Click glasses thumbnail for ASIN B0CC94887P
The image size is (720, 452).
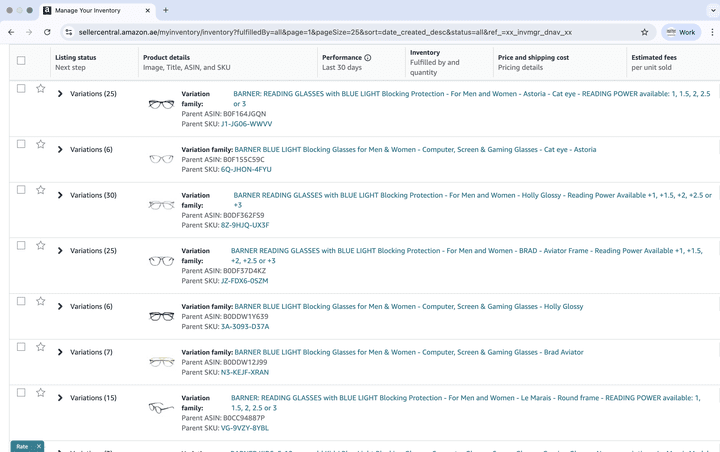tap(161, 407)
